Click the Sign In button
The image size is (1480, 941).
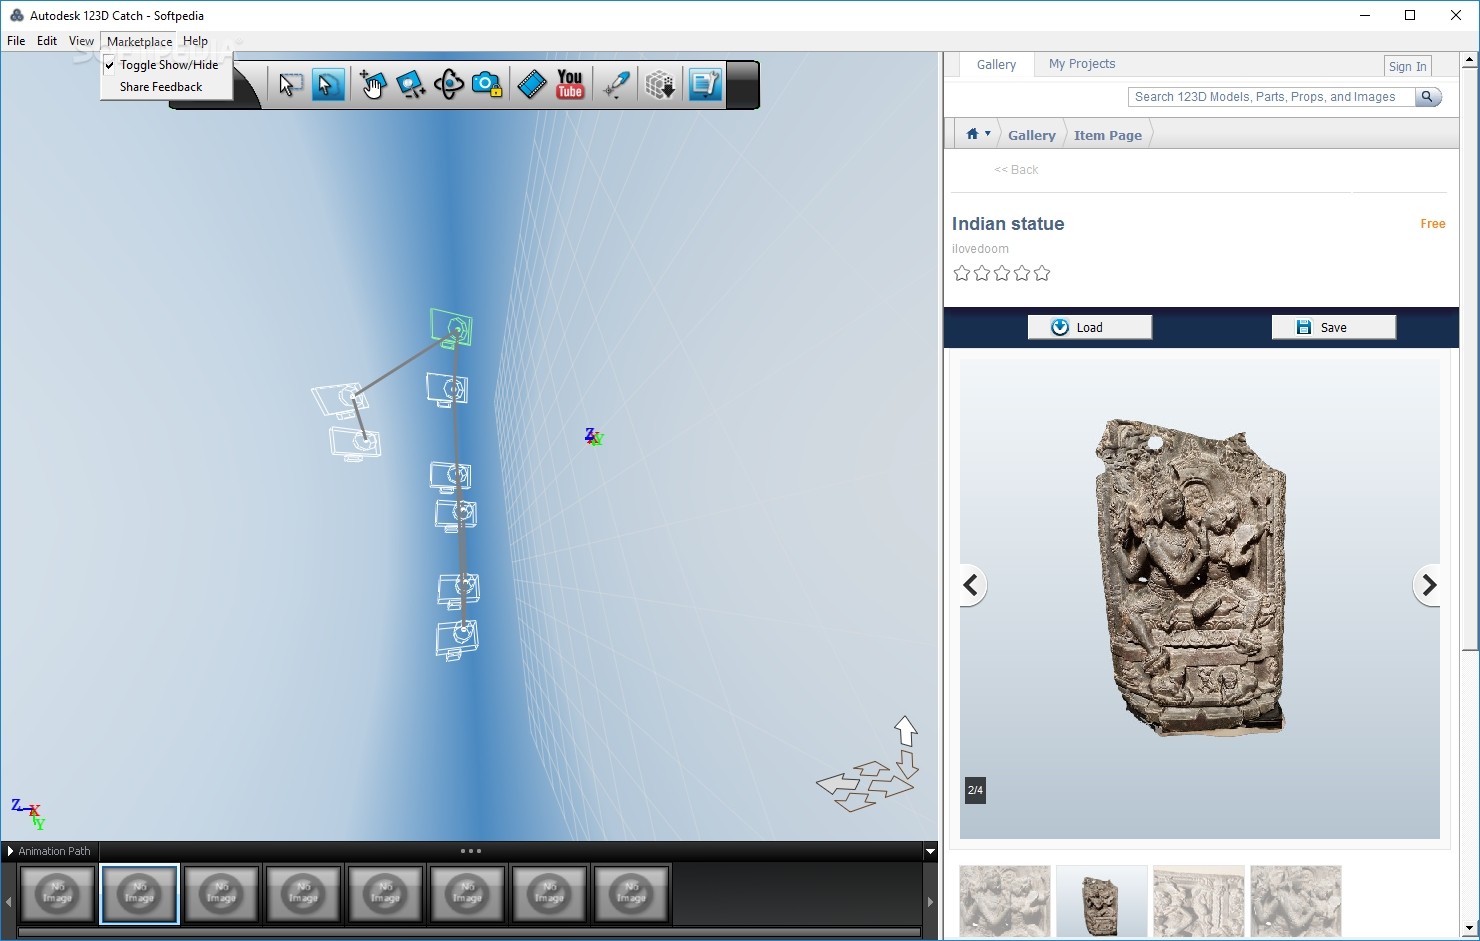(x=1407, y=66)
